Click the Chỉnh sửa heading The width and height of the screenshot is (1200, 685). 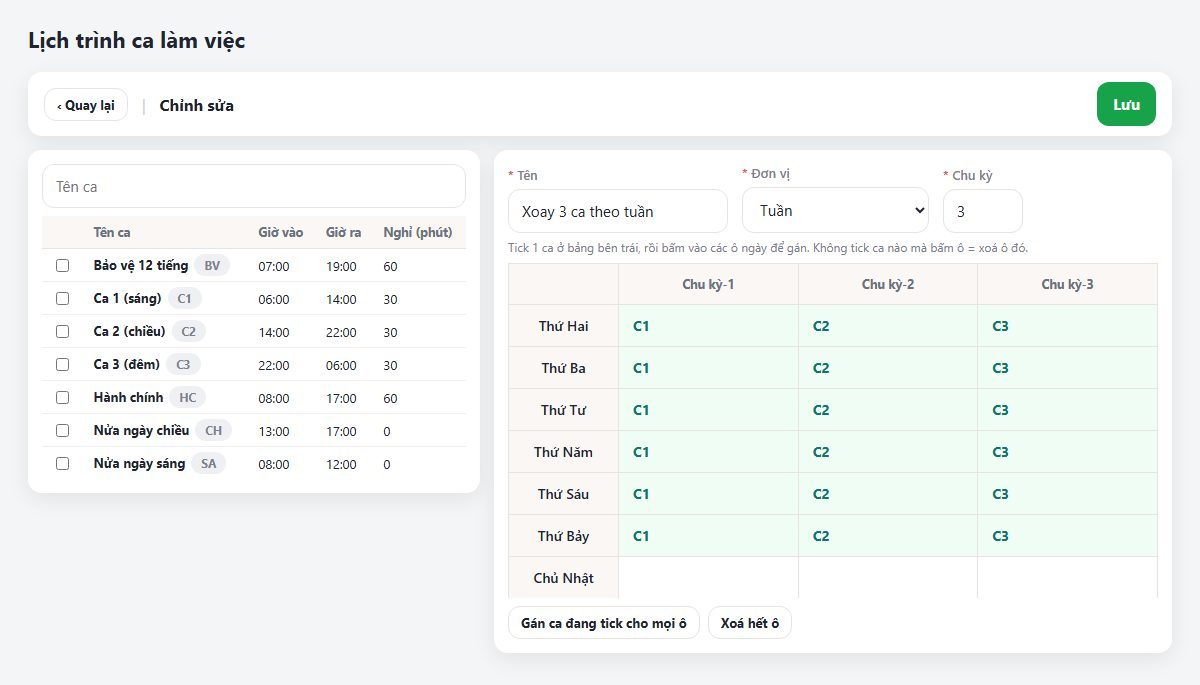[x=197, y=105]
